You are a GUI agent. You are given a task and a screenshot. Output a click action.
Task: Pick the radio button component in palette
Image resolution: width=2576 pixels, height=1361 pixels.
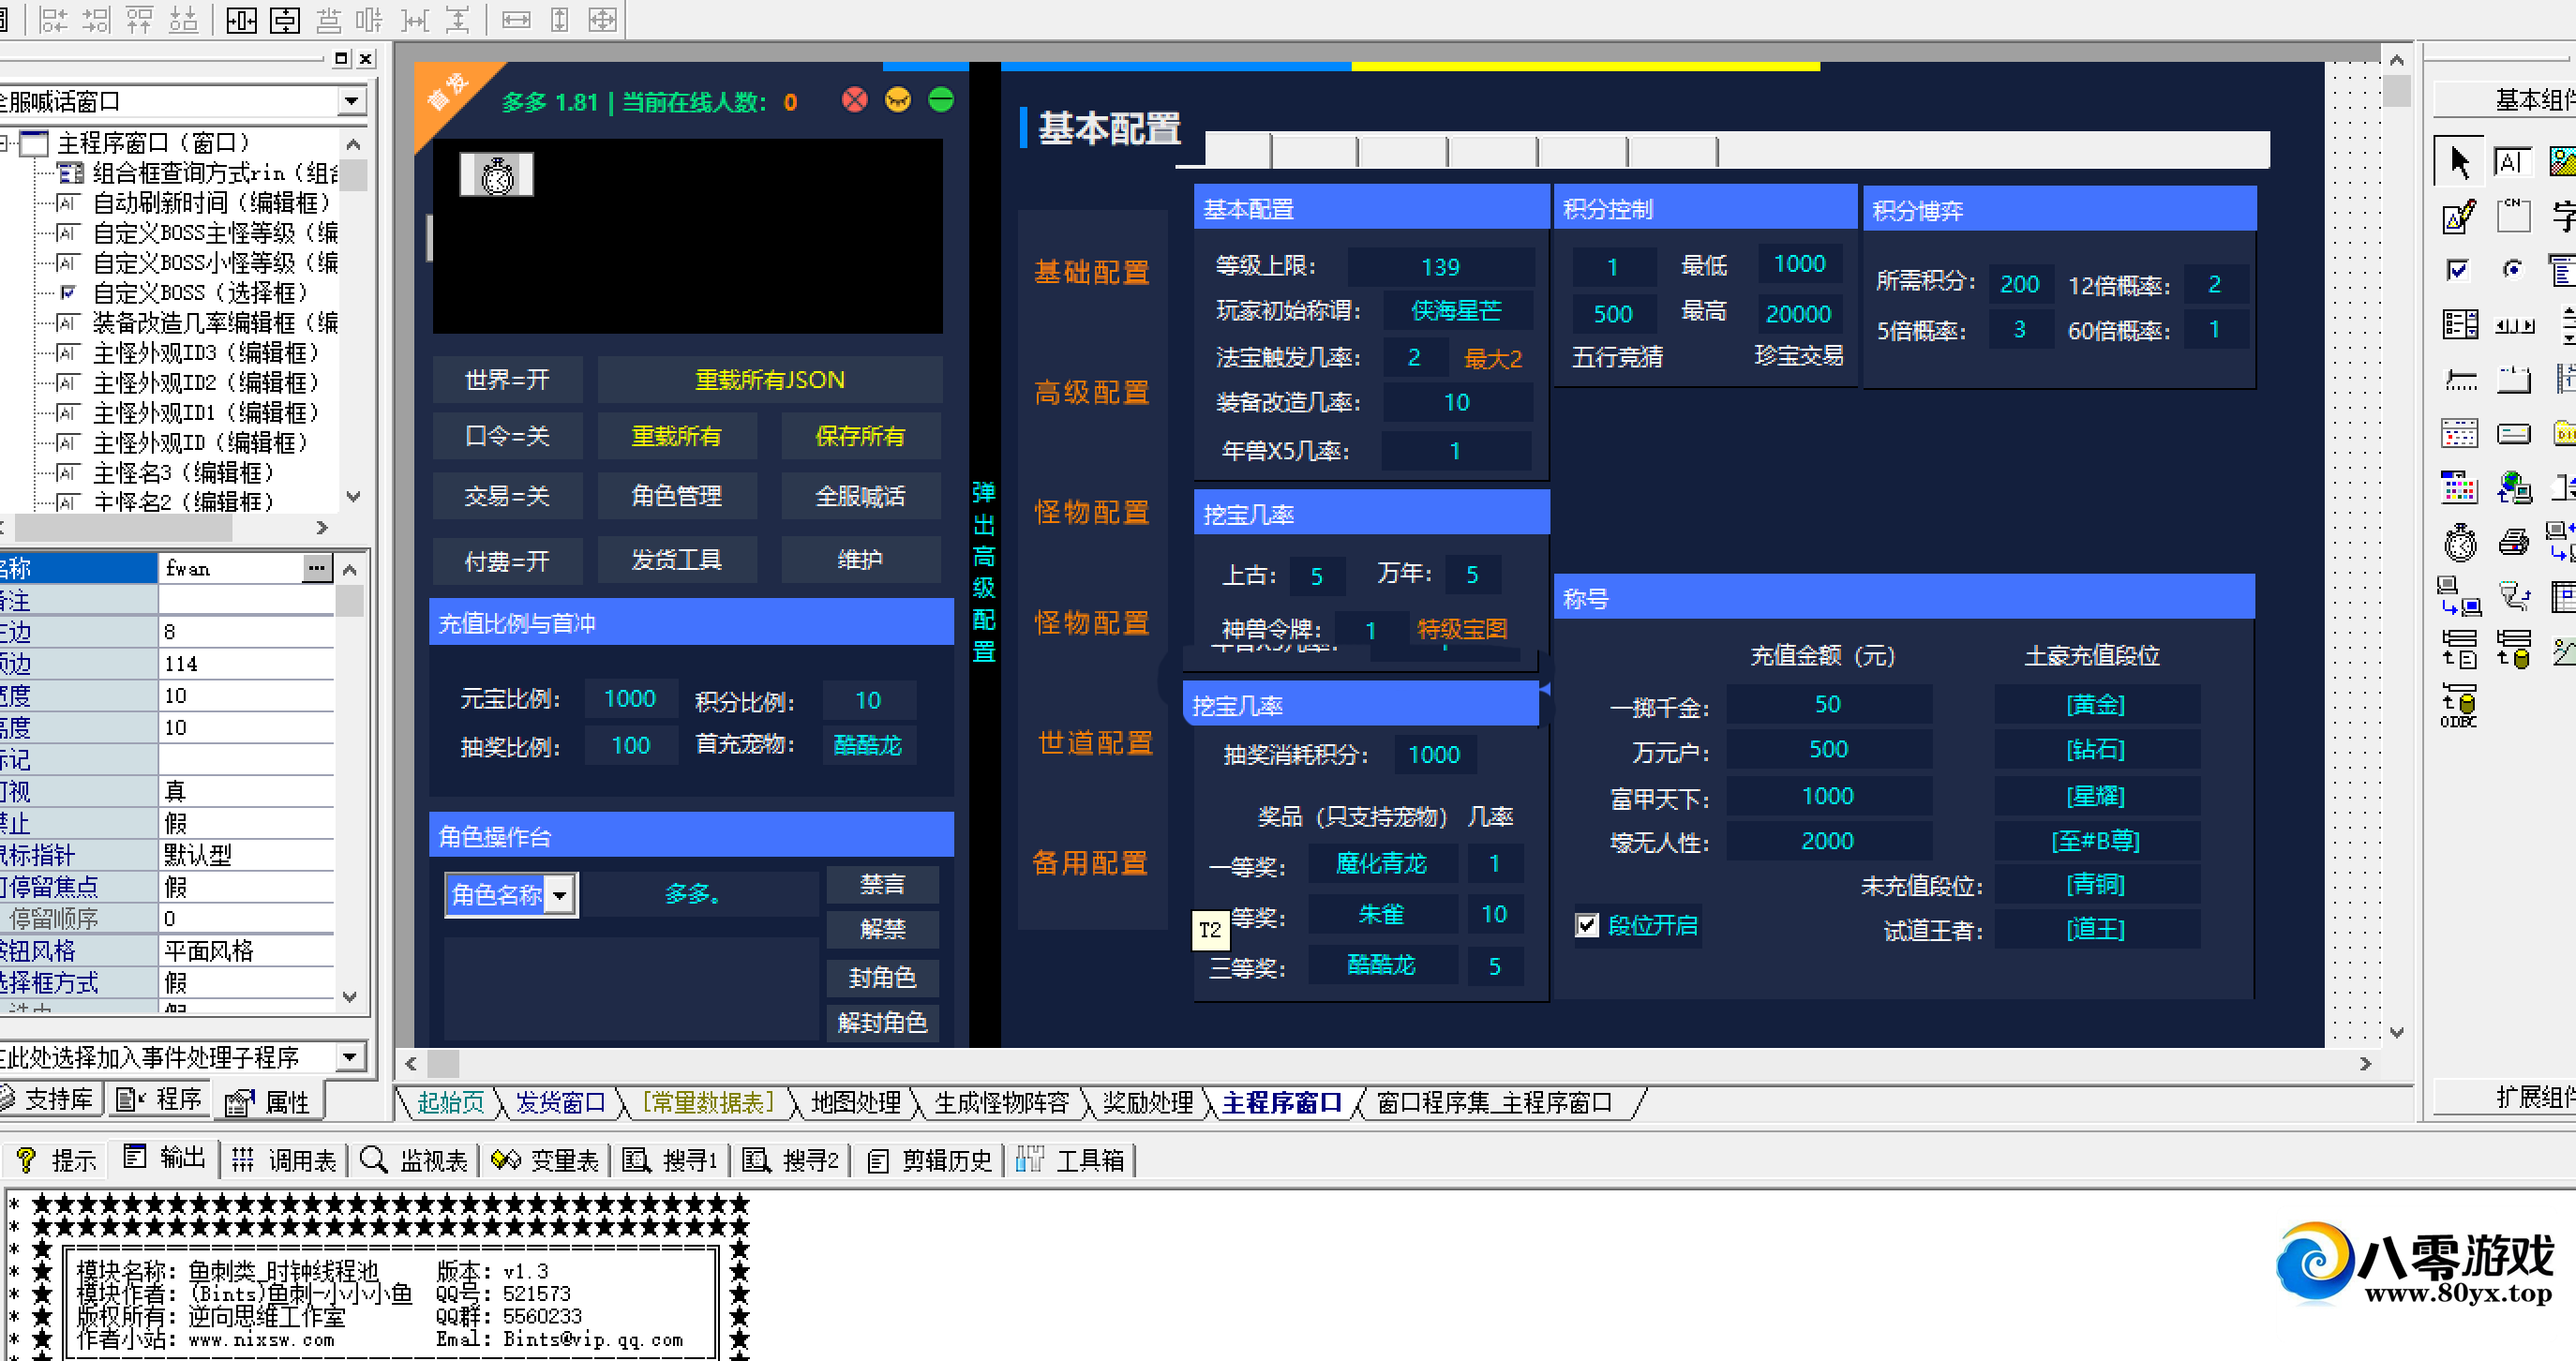point(2513,269)
